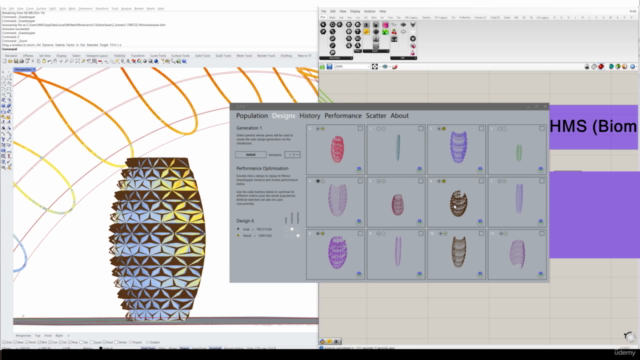This screenshot has width=640, height=360.
Task: Select the pale pink design 4 thumbnail
Action: 338,200
